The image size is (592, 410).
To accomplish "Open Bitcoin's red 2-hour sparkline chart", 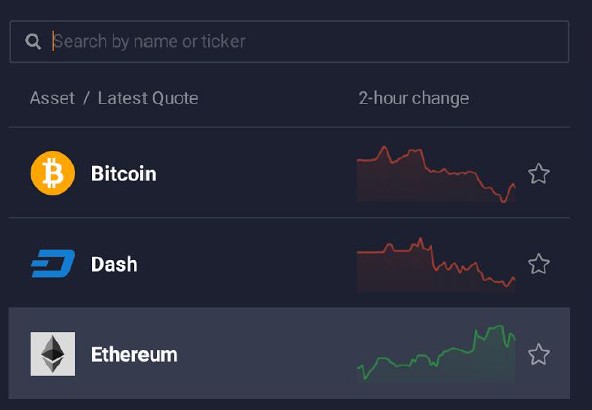I will coord(436,174).
